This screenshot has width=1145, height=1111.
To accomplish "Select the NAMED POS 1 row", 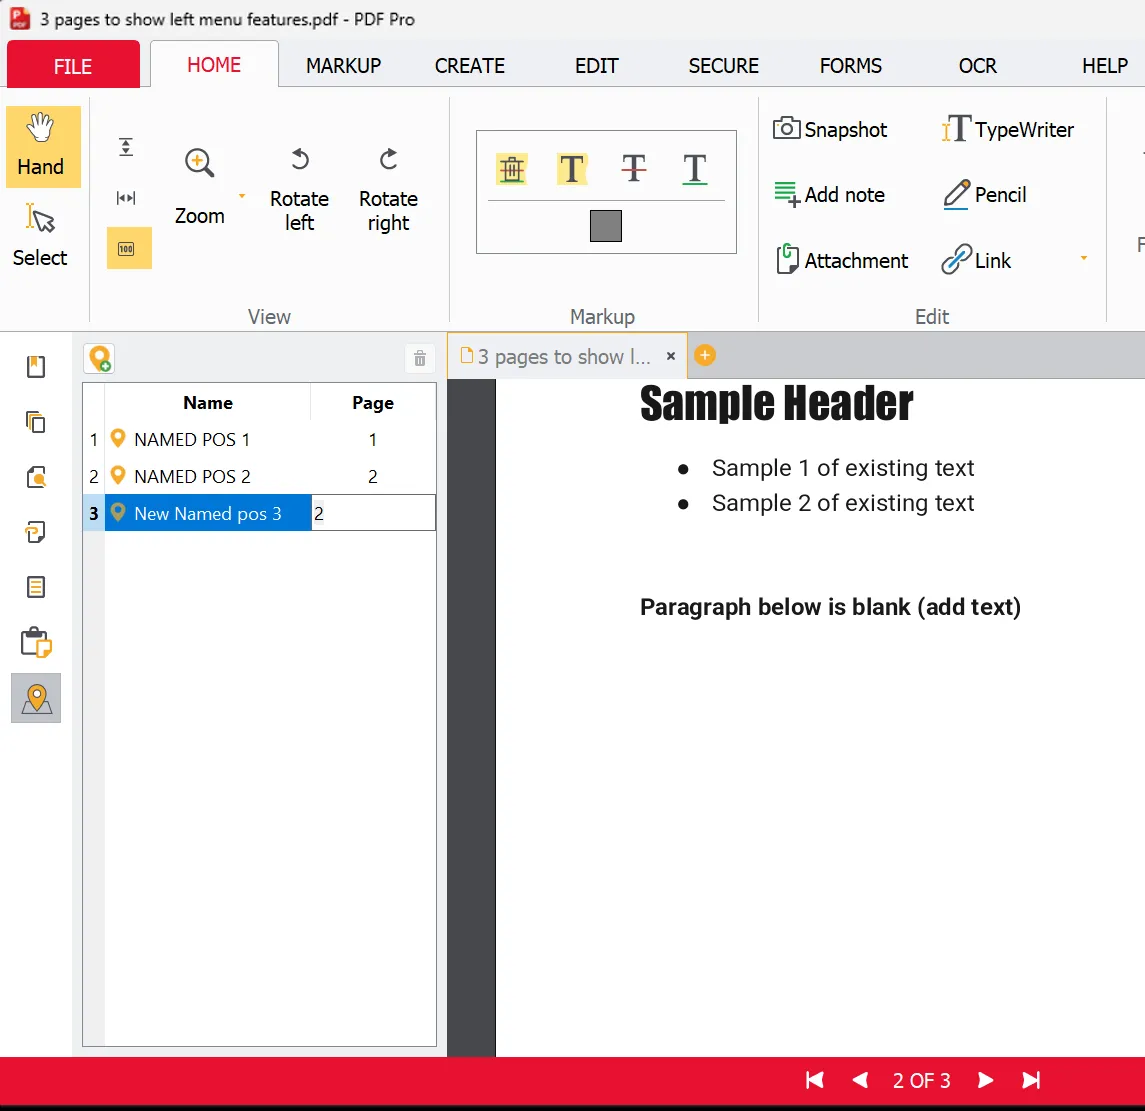I will (x=259, y=440).
